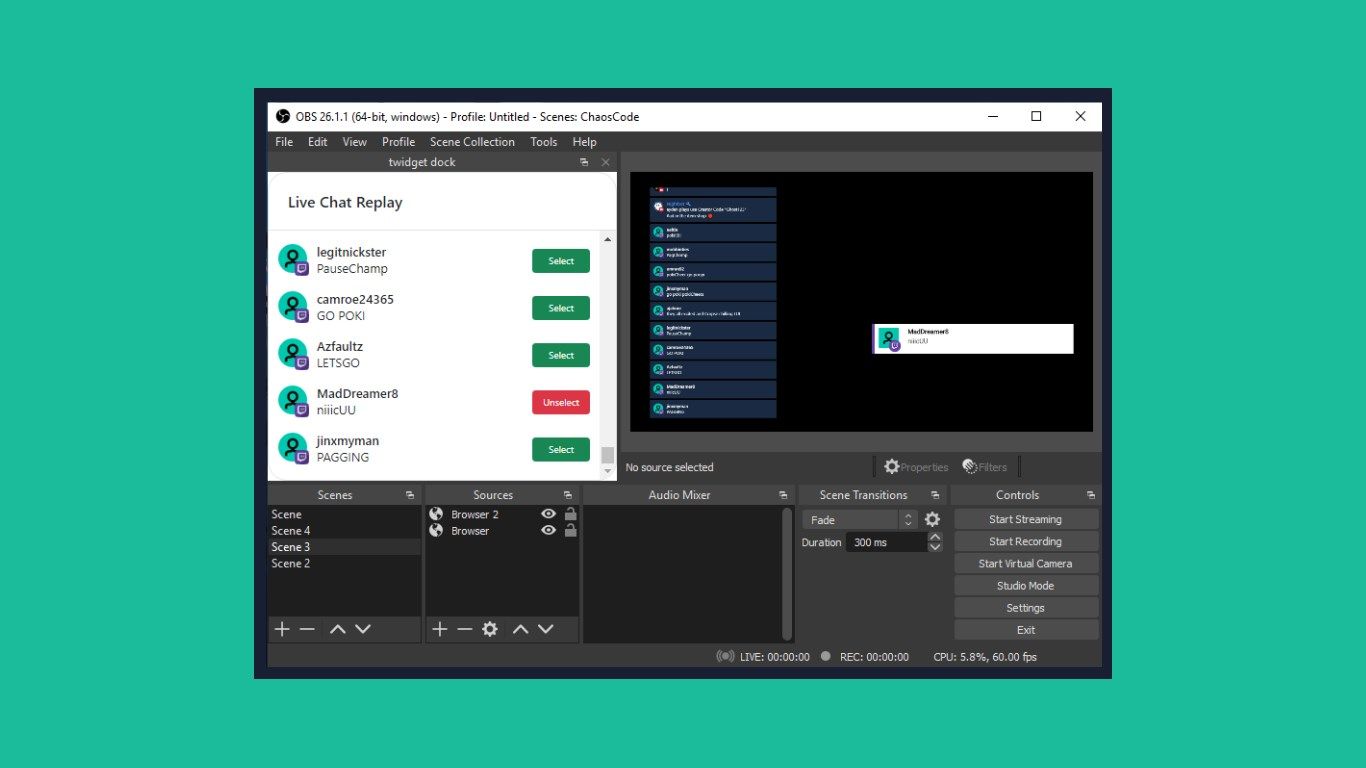Viewport: 1366px width, 768px height.
Task: Undock the Controls panel
Action: (x=1091, y=495)
